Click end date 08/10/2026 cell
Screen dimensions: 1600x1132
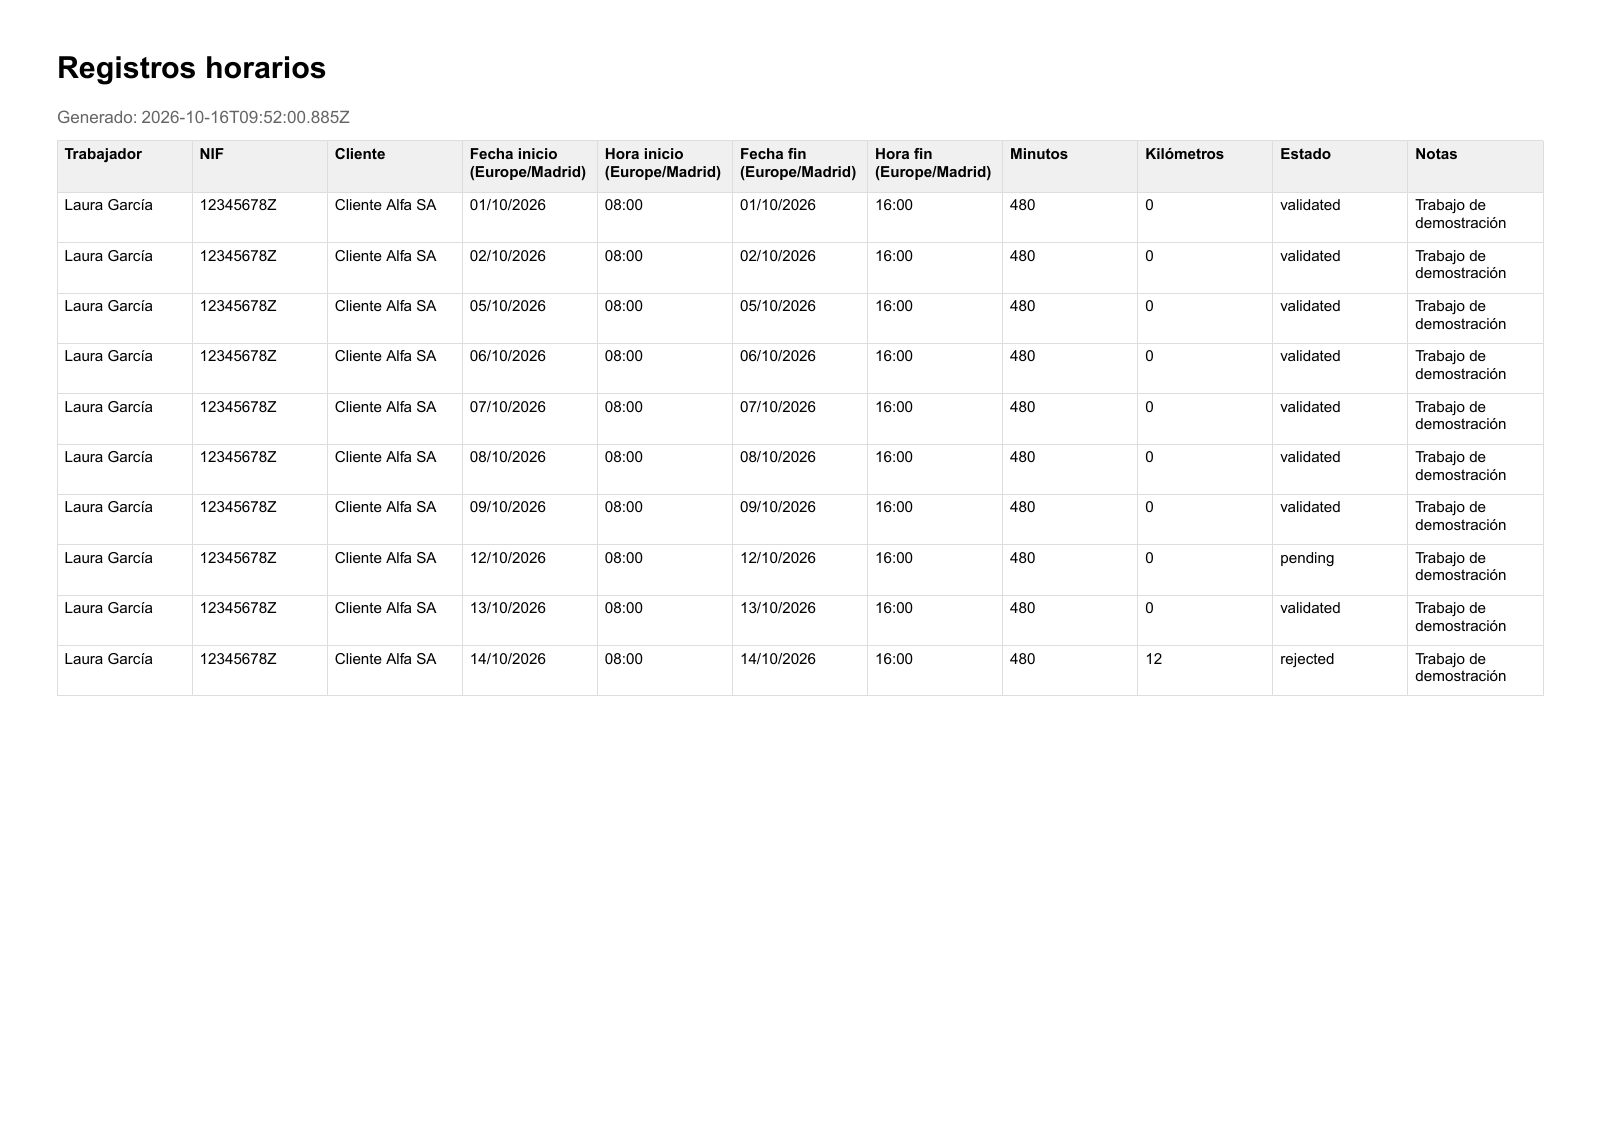click(800, 469)
